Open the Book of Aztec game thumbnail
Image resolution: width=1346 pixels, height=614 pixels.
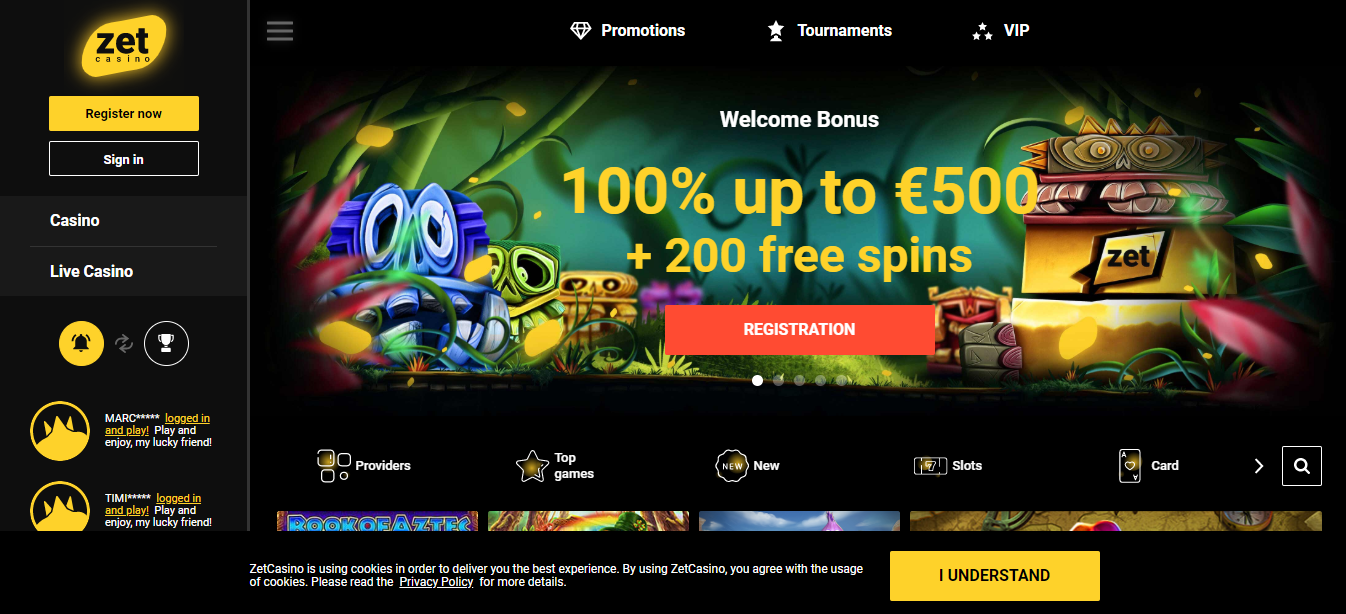378,522
